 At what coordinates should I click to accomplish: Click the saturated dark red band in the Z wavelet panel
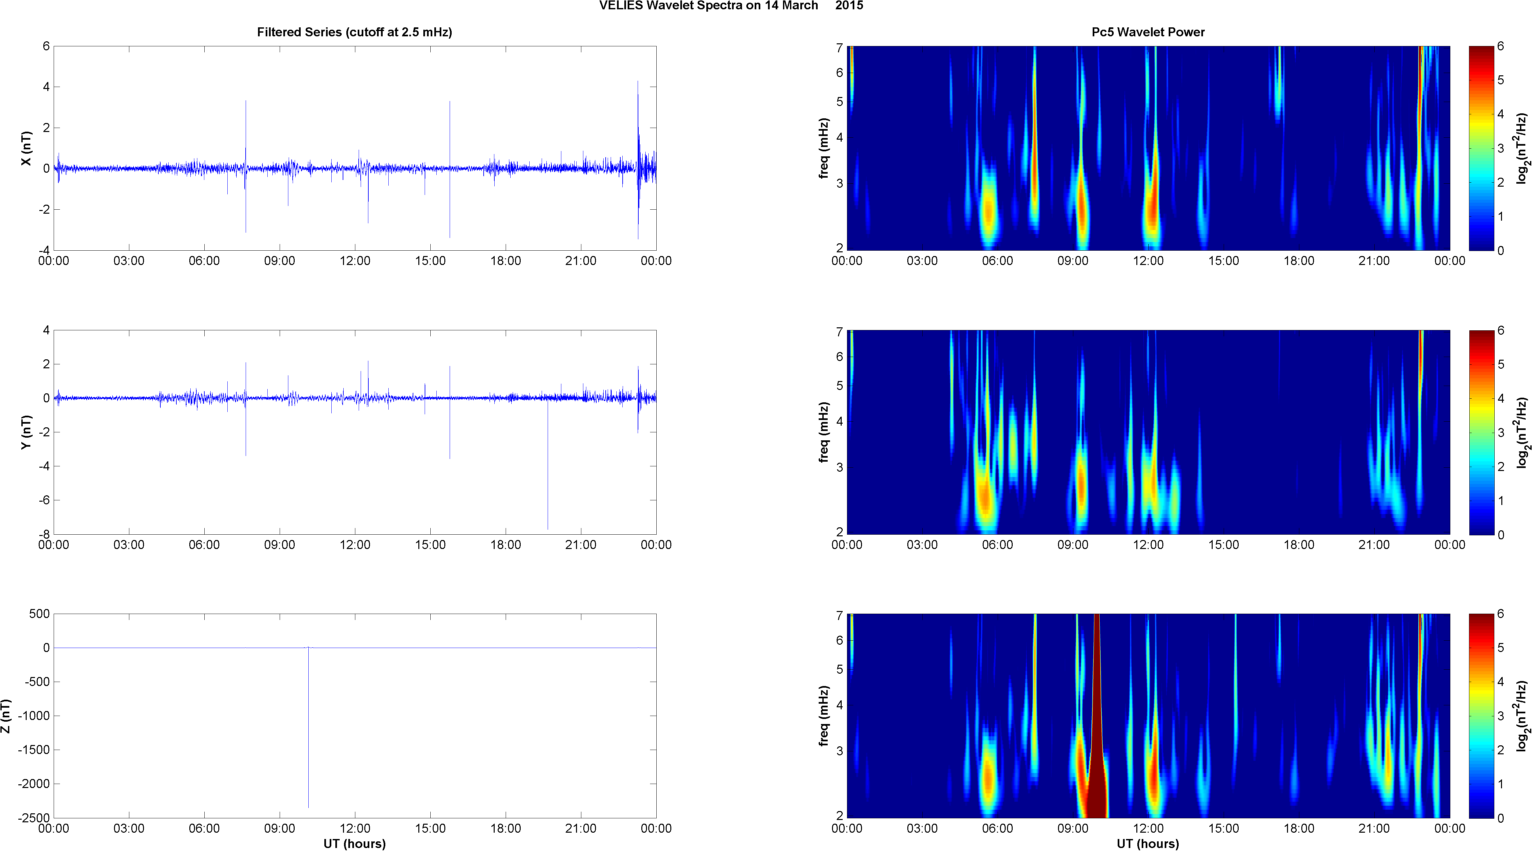coord(1096,716)
